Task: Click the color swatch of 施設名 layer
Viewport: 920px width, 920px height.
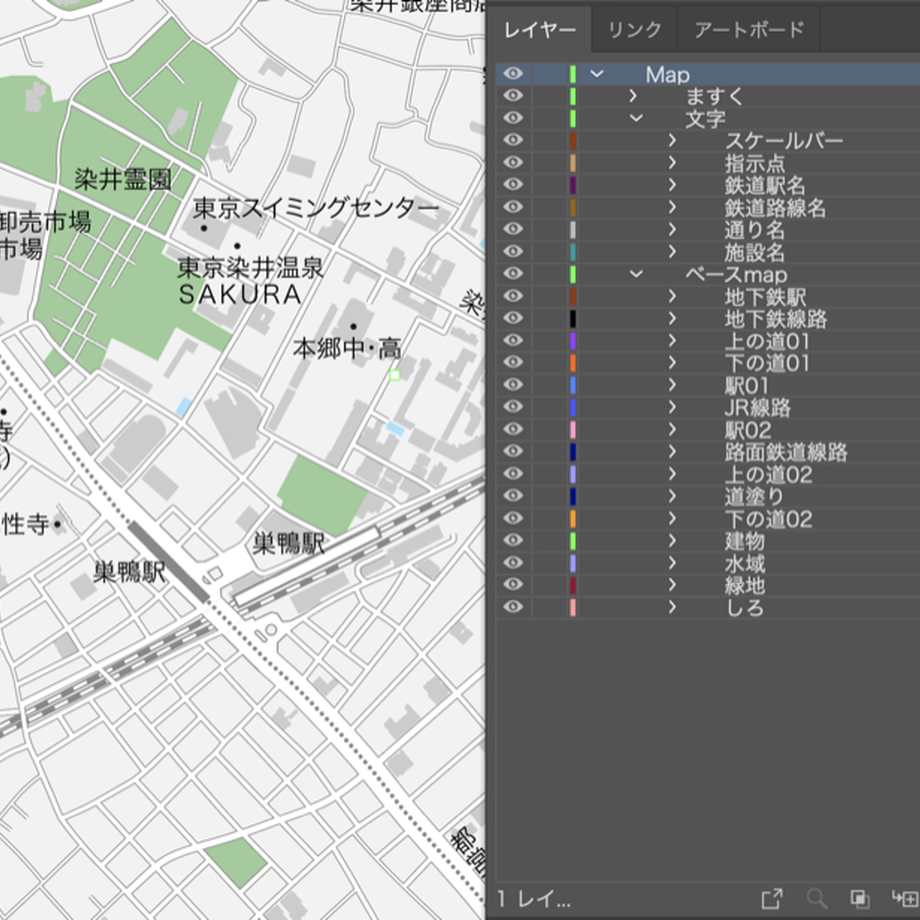Action: [x=573, y=252]
